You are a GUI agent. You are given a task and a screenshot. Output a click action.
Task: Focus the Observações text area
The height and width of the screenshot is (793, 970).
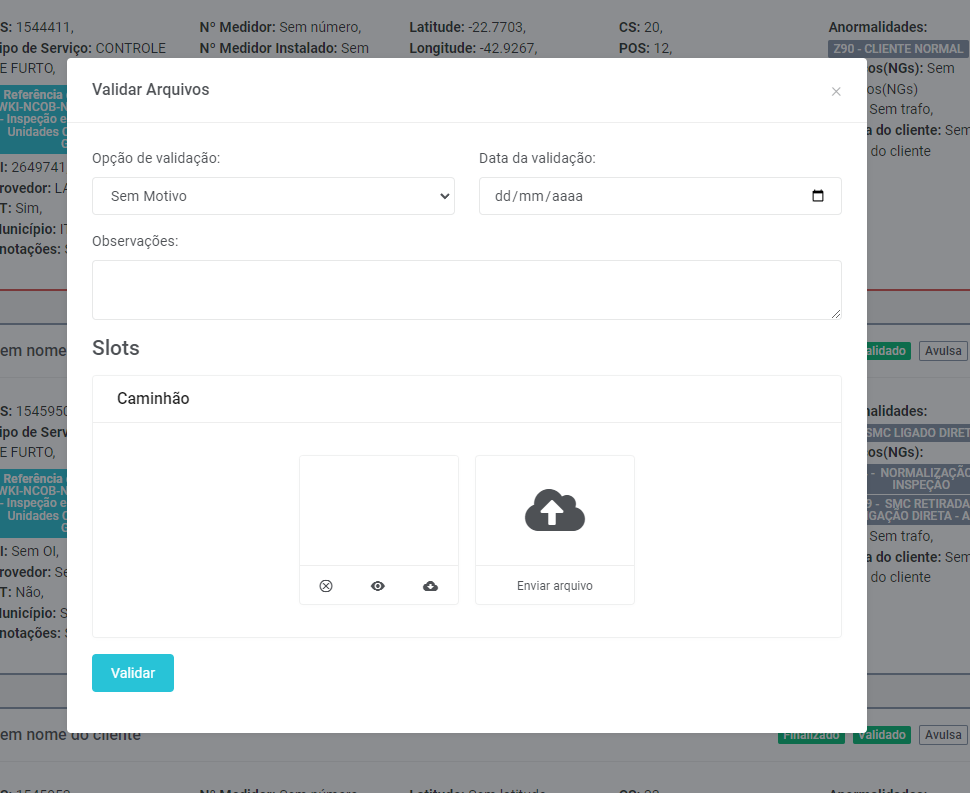466,290
